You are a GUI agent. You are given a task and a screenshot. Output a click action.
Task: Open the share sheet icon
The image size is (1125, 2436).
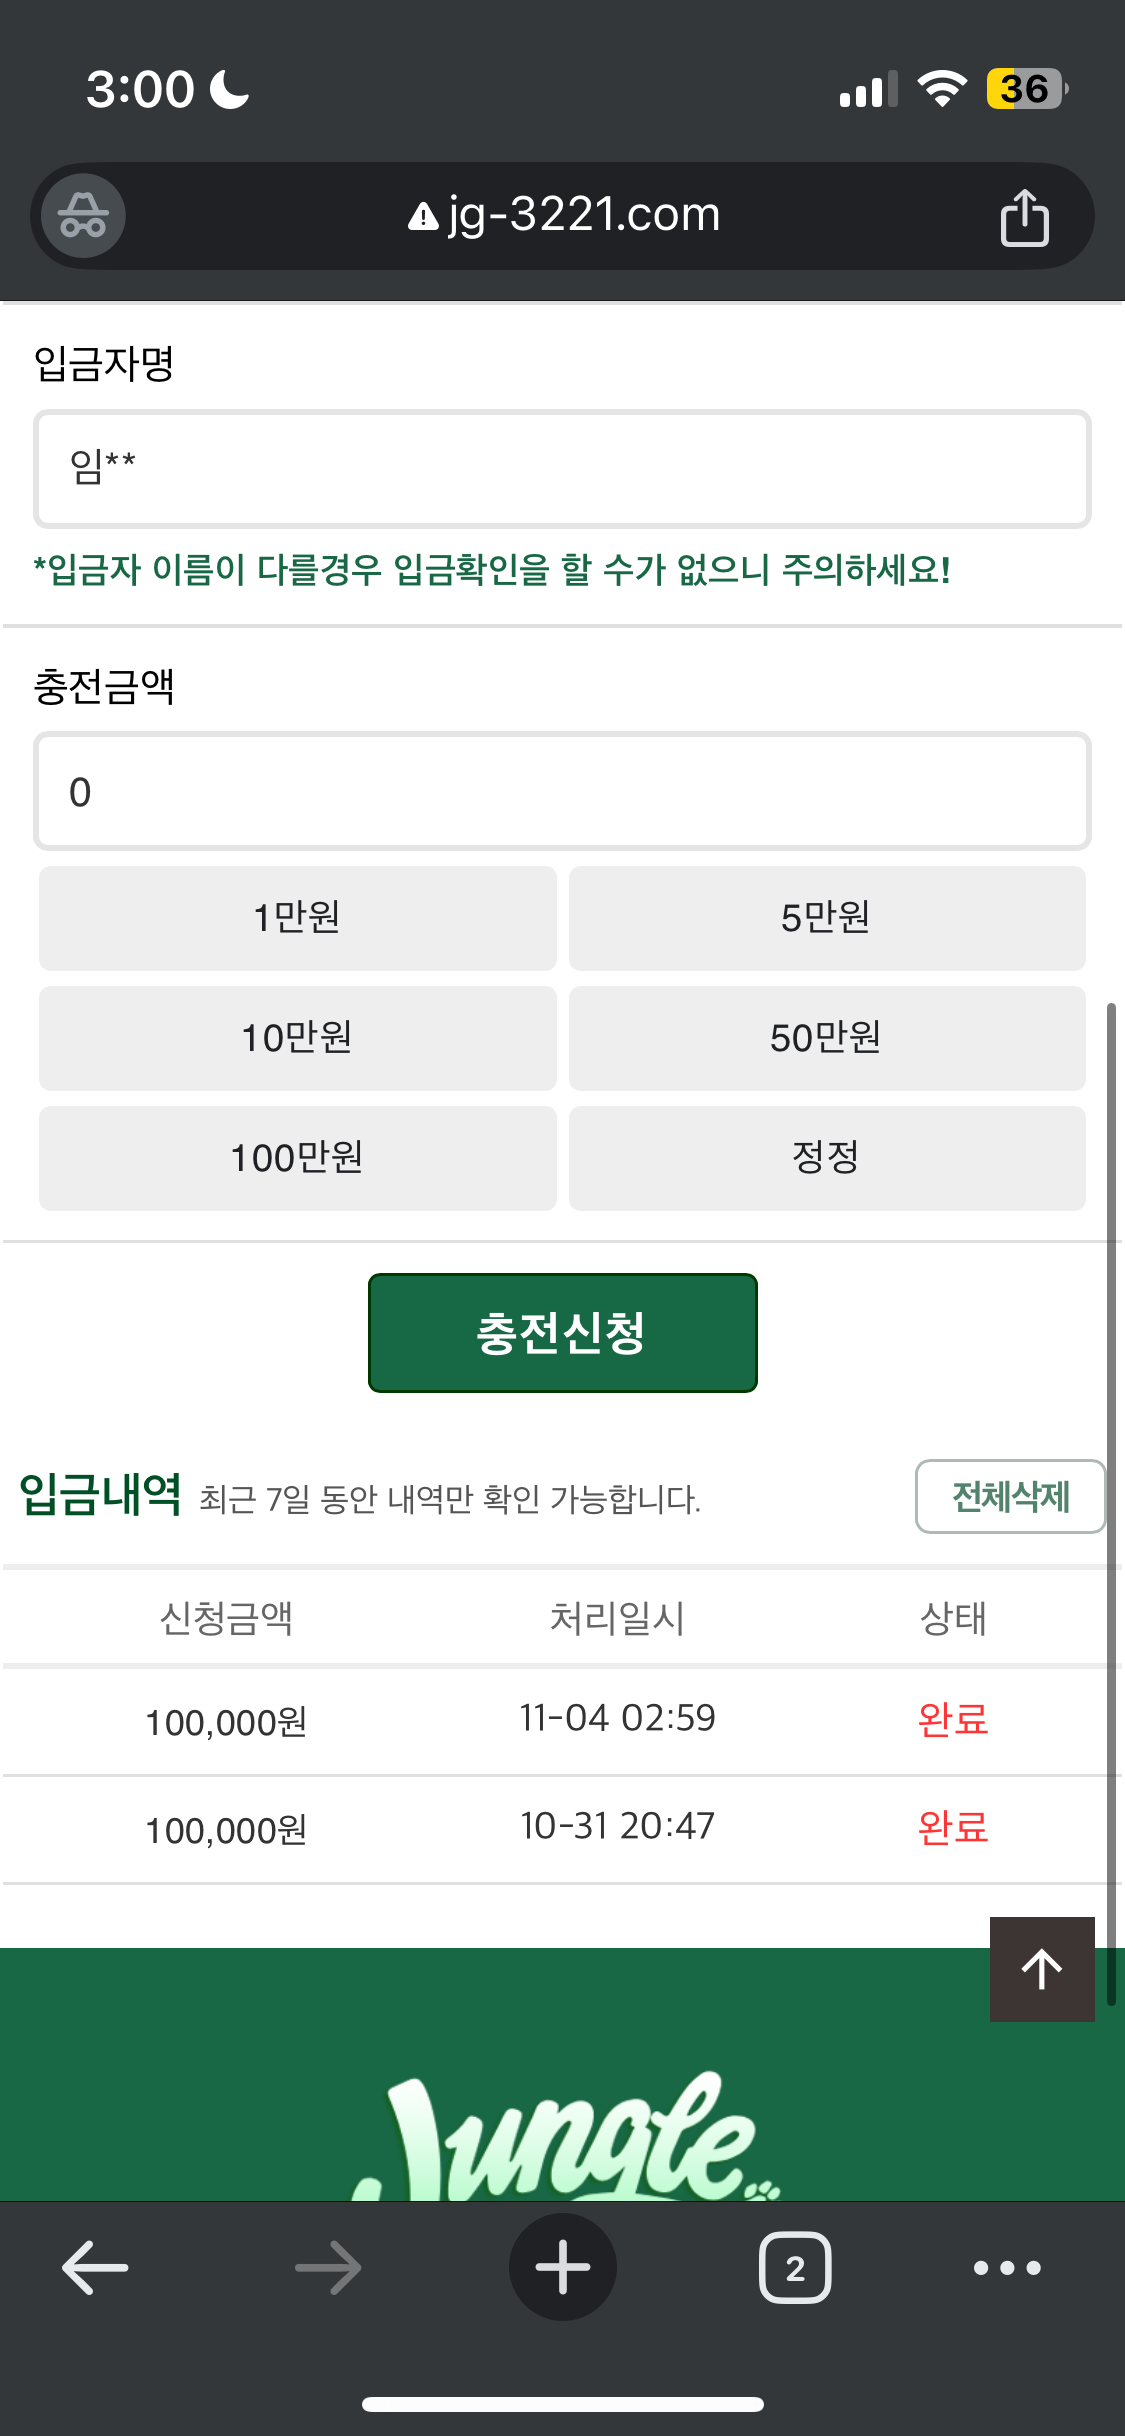1024,216
